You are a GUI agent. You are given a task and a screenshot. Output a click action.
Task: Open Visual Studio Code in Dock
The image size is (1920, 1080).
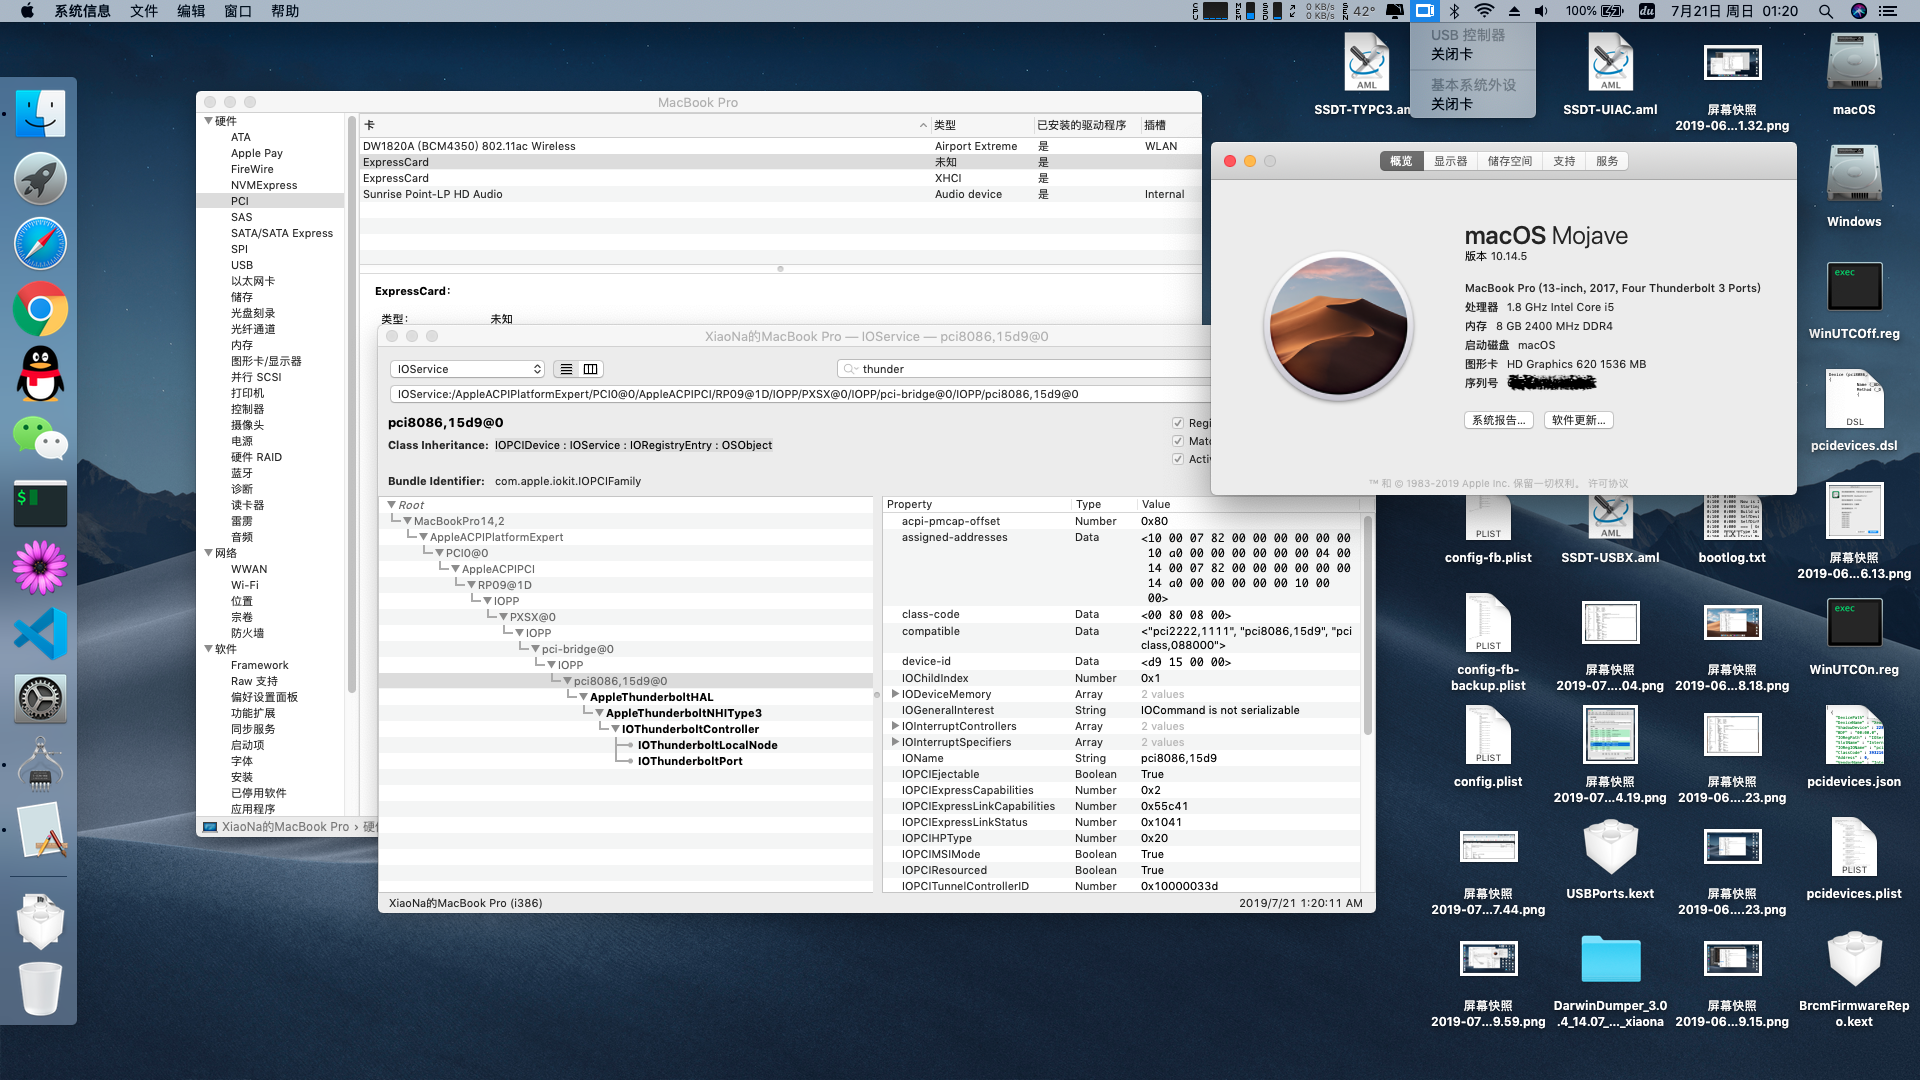(40, 633)
